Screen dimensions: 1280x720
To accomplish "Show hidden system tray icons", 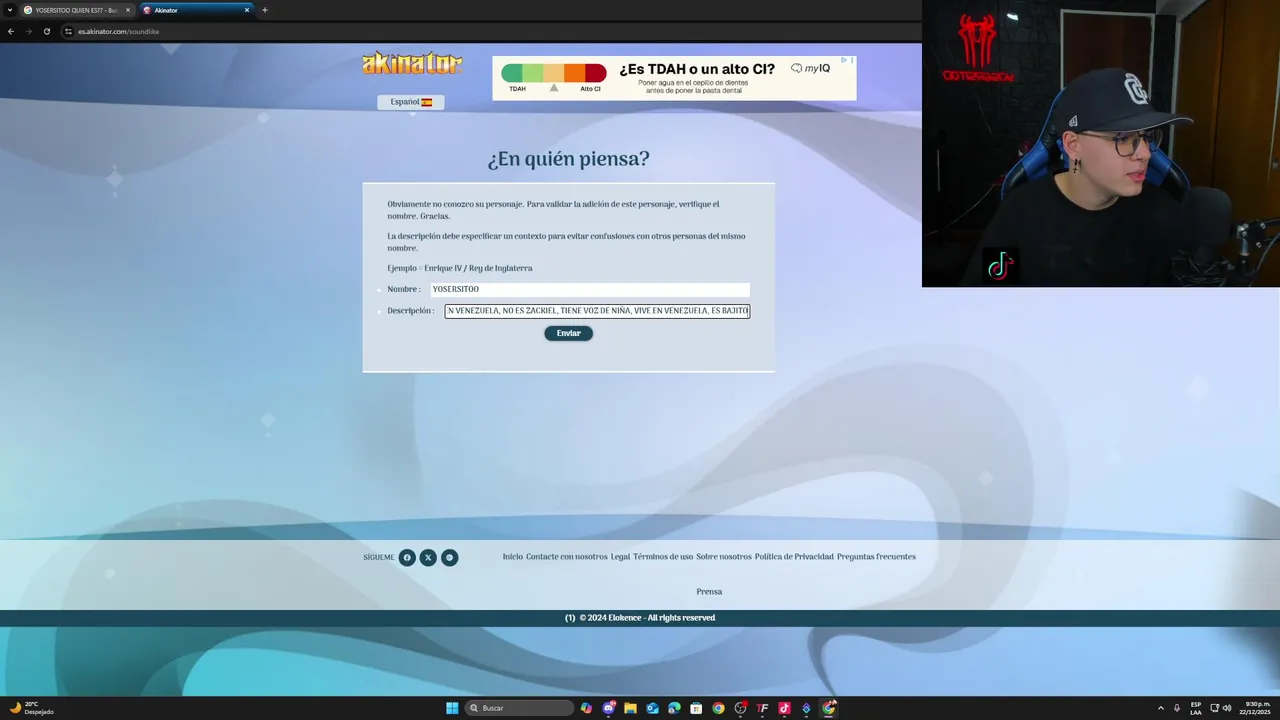I will pyautogui.click(x=1160, y=708).
